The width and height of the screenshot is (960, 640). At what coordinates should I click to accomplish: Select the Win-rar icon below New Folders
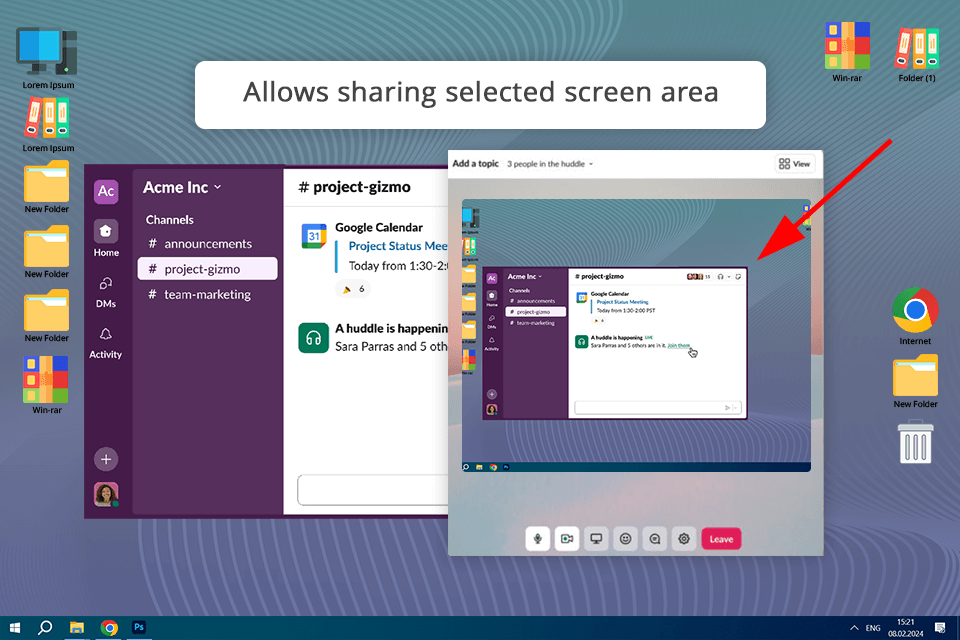click(x=47, y=385)
